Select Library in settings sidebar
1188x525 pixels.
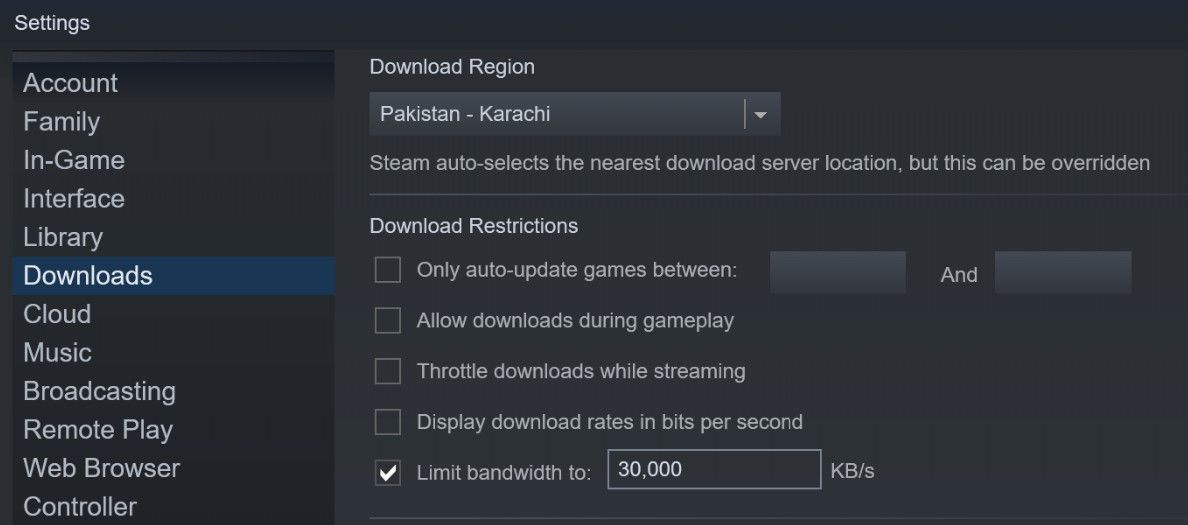coord(62,237)
